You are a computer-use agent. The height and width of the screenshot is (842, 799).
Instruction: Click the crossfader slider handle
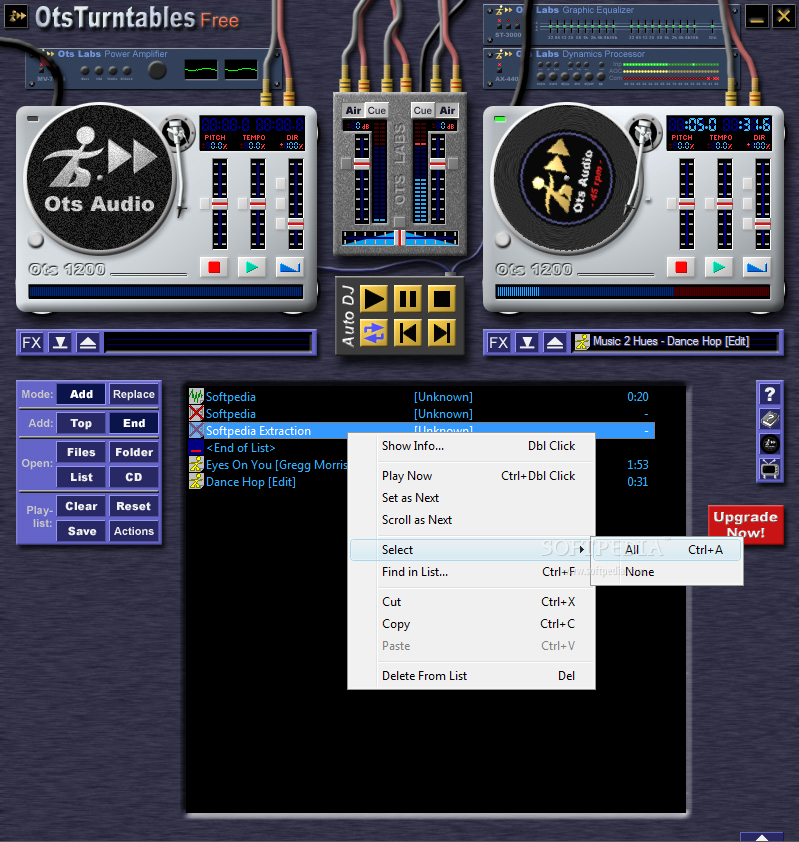point(400,237)
